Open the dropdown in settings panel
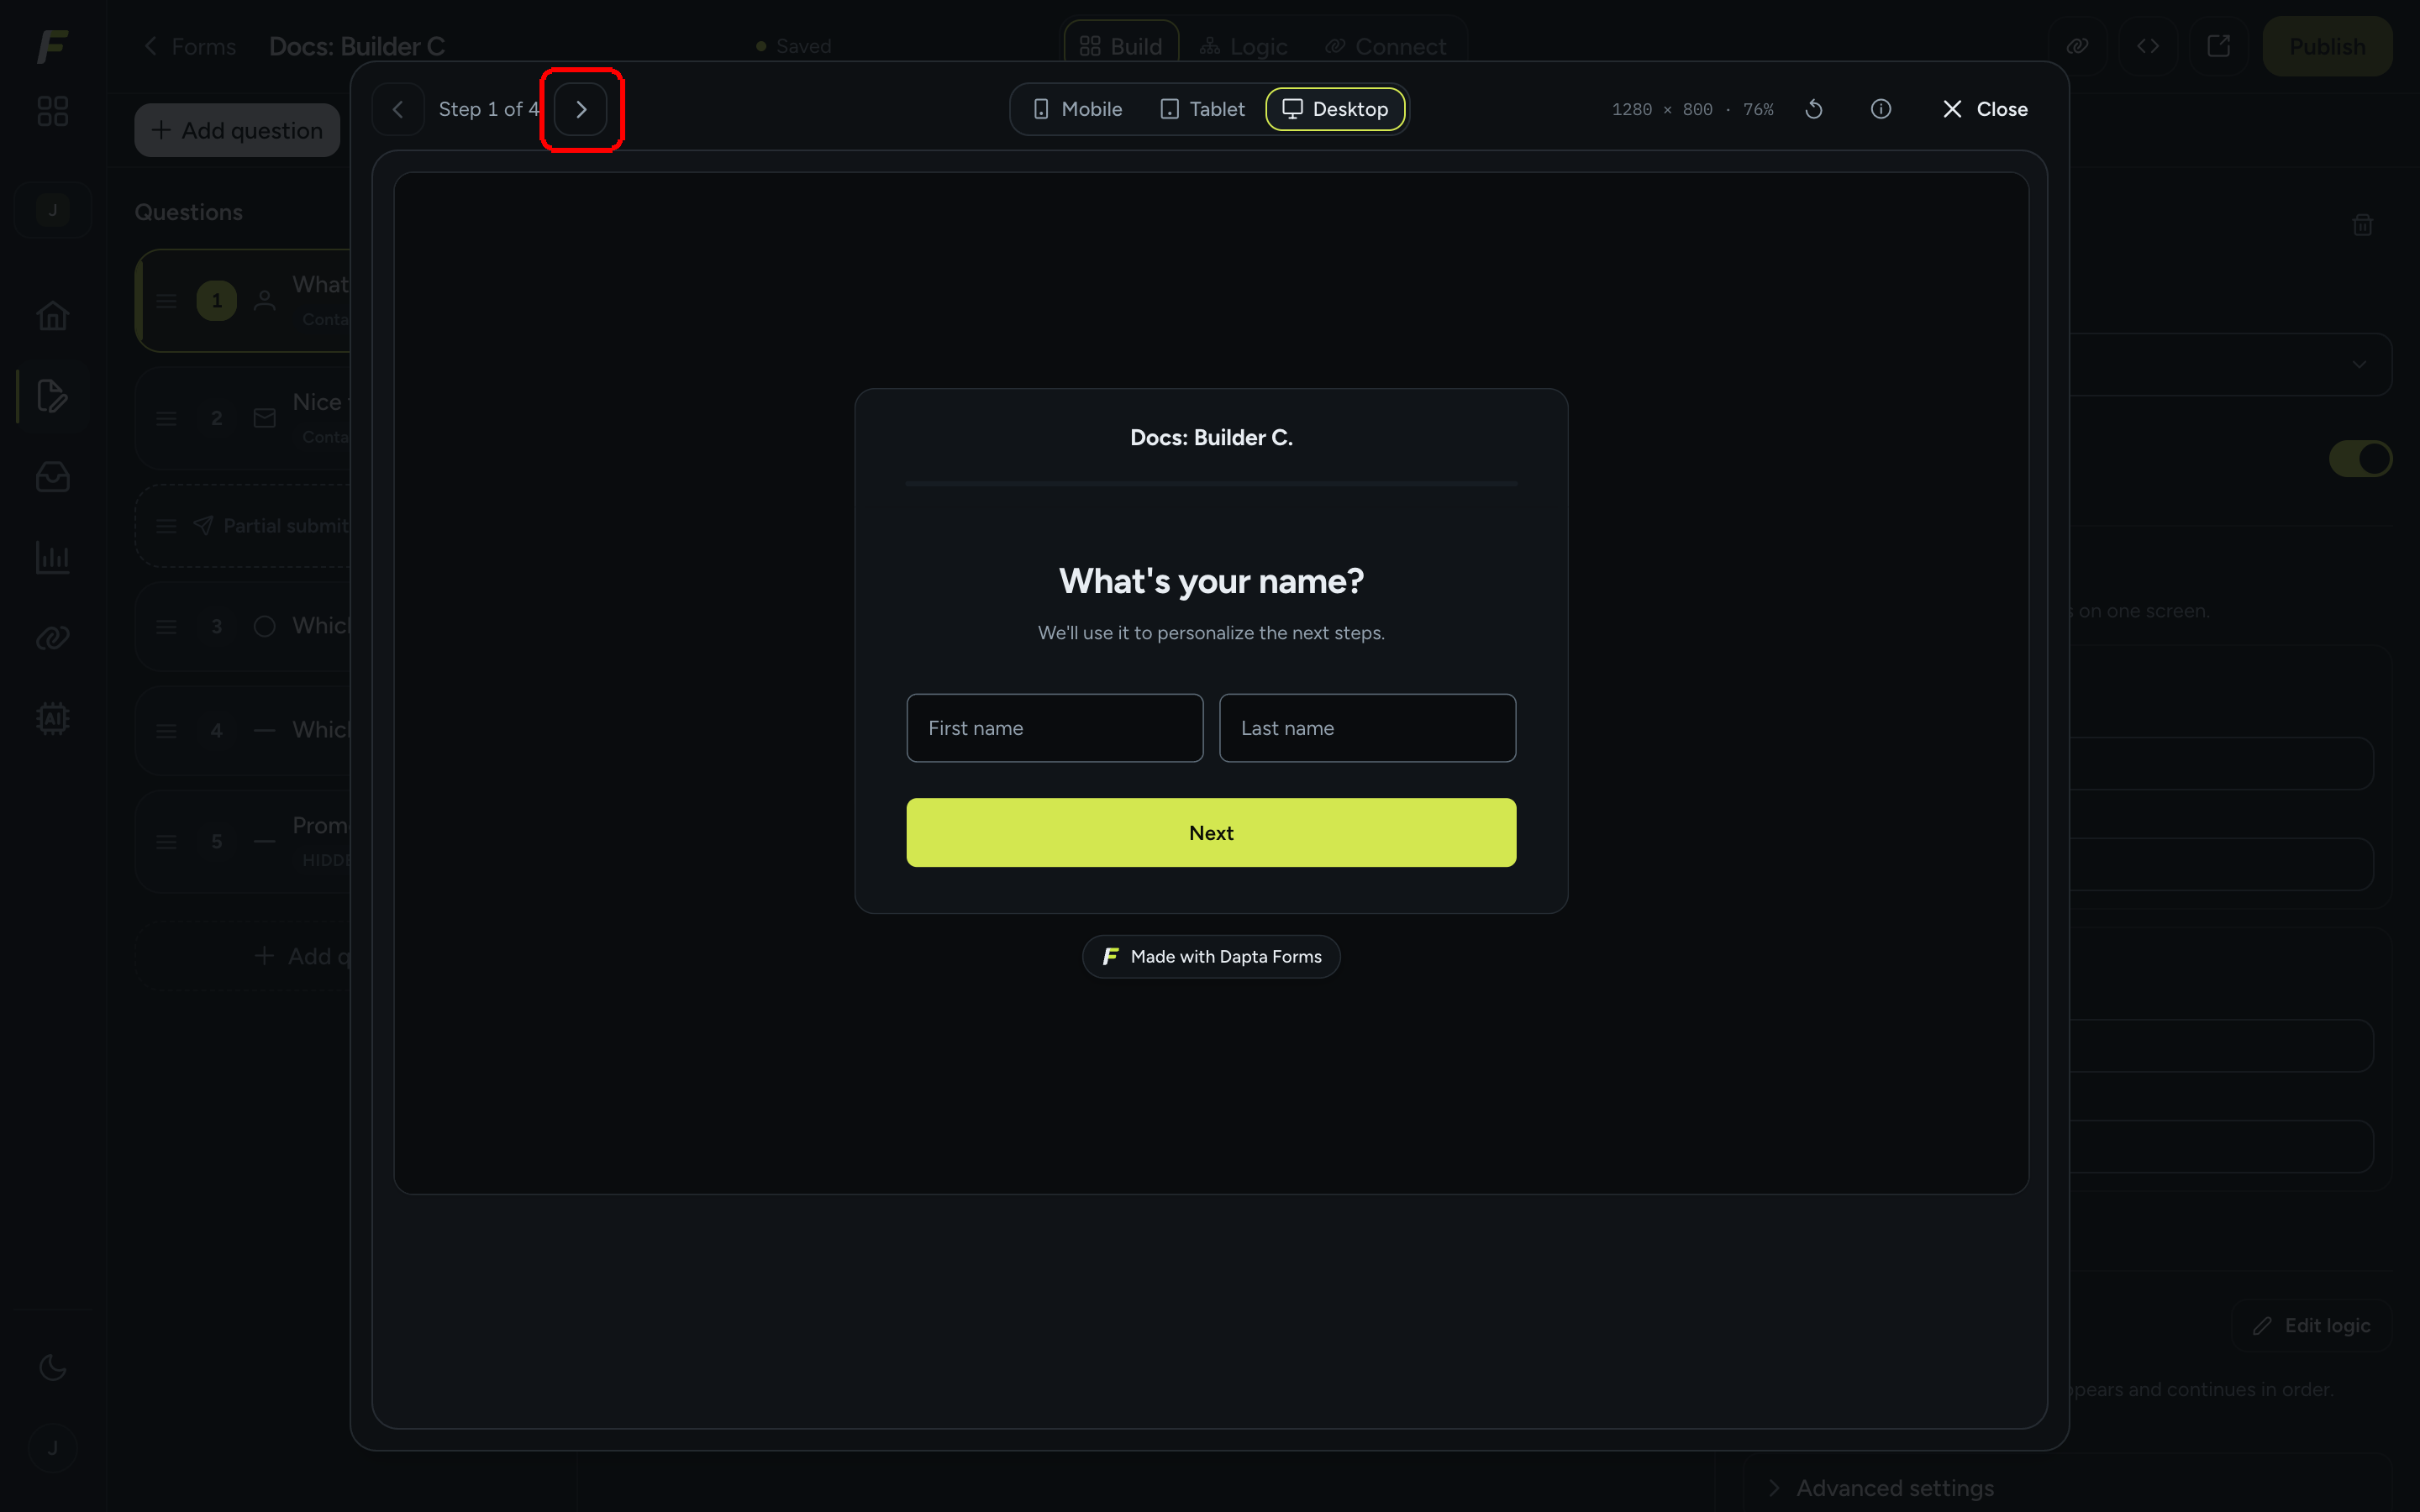 (x=2231, y=364)
